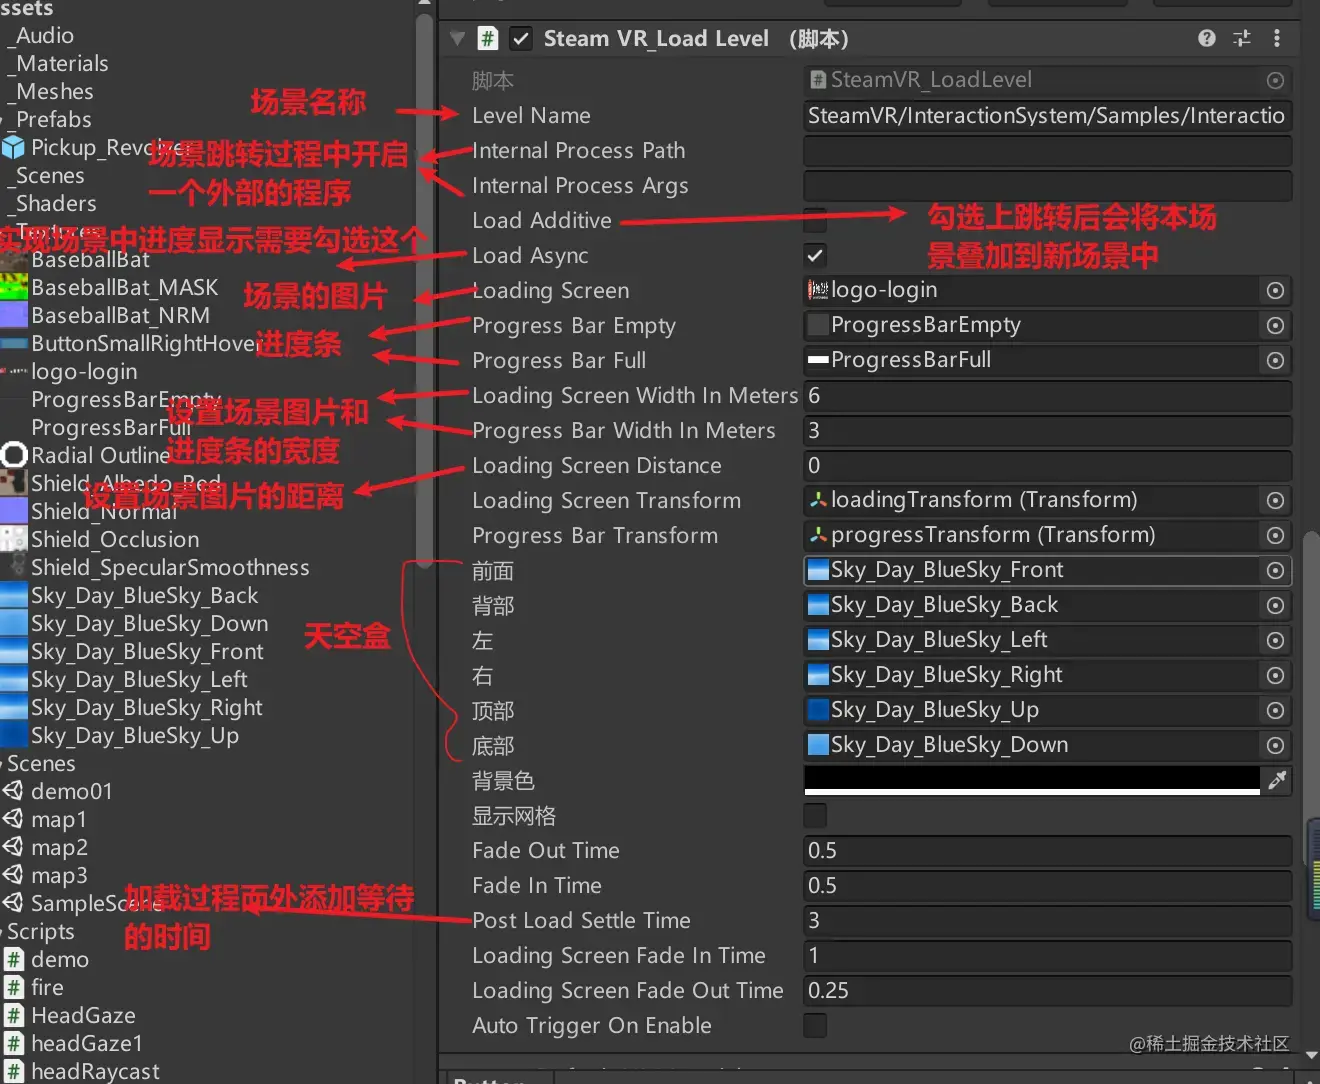The image size is (1320, 1084).
Task: Edit the Loading Screen Fade In Time value
Action: (x=1047, y=955)
